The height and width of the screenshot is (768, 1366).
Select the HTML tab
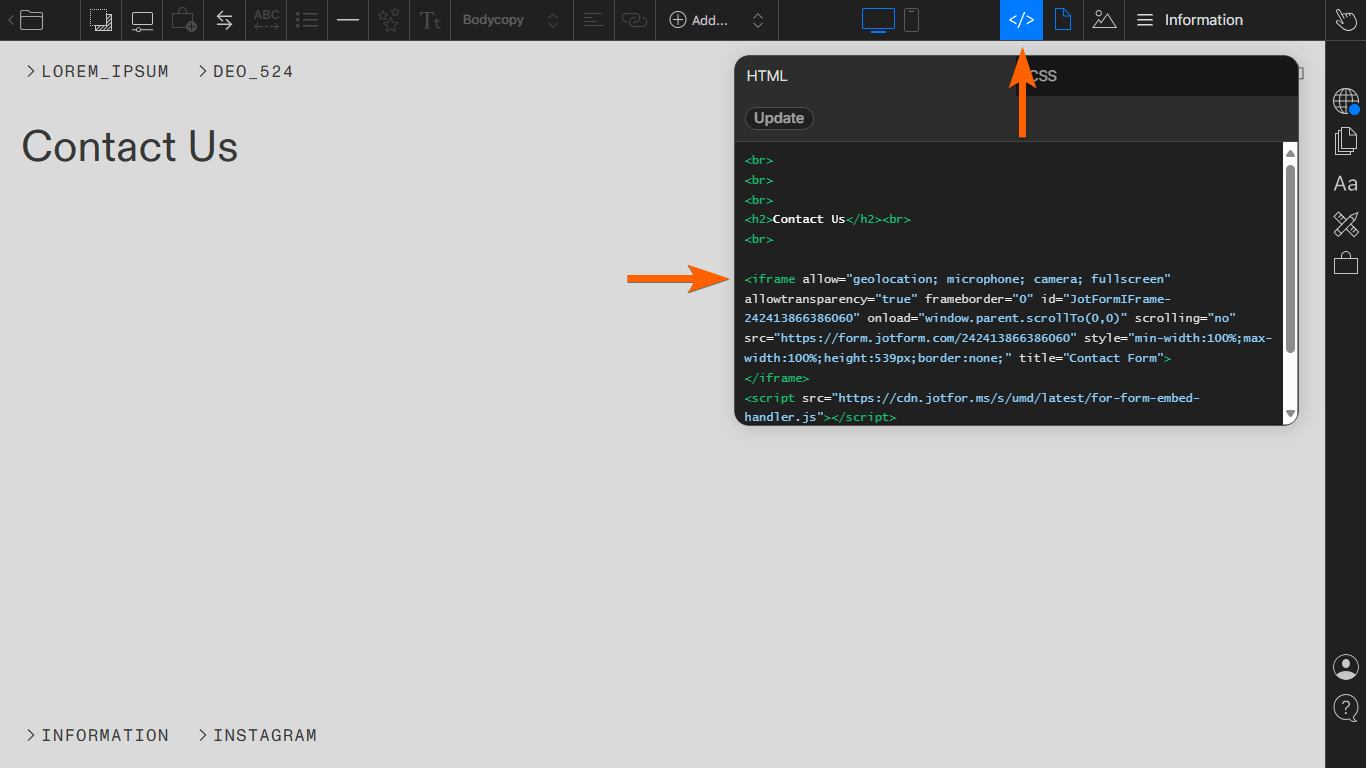click(x=767, y=76)
